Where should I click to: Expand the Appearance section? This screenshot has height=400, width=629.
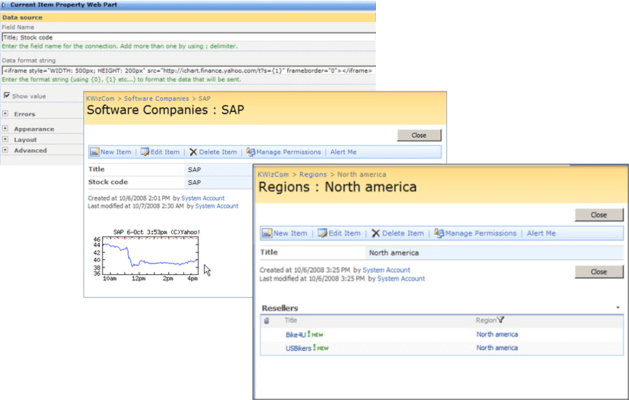(x=6, y=129)
